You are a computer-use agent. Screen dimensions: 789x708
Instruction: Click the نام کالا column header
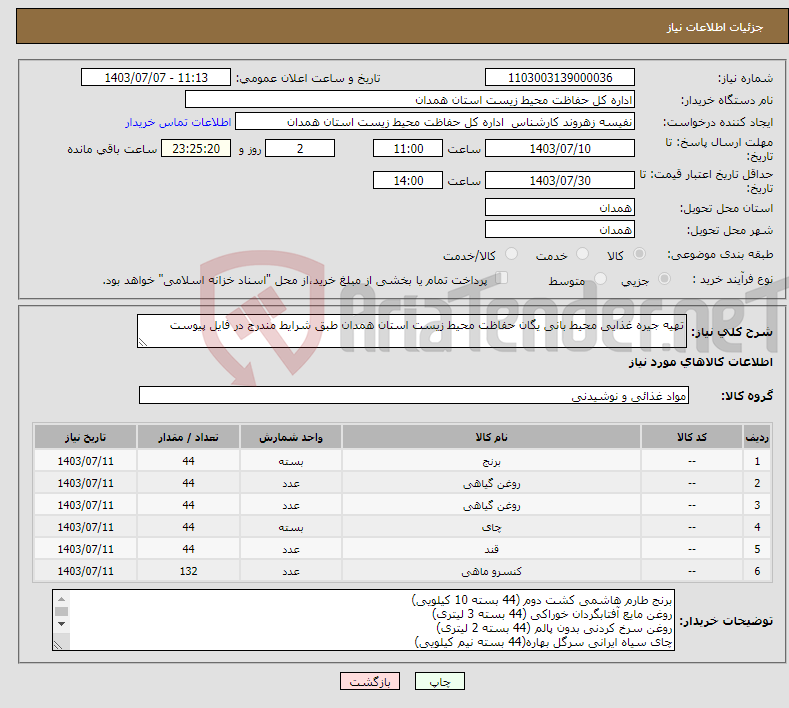click(x=491, y=437)
